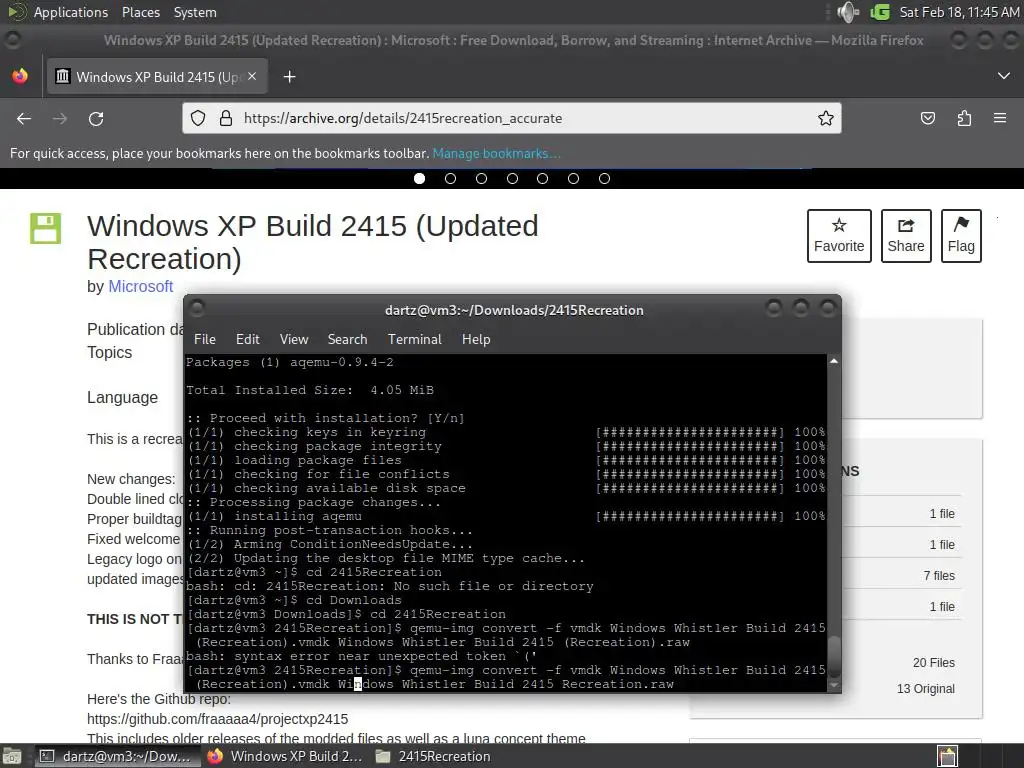1024x768 pixels.
Task: Click the Favorite star button
Action: [x=839, y=236]
